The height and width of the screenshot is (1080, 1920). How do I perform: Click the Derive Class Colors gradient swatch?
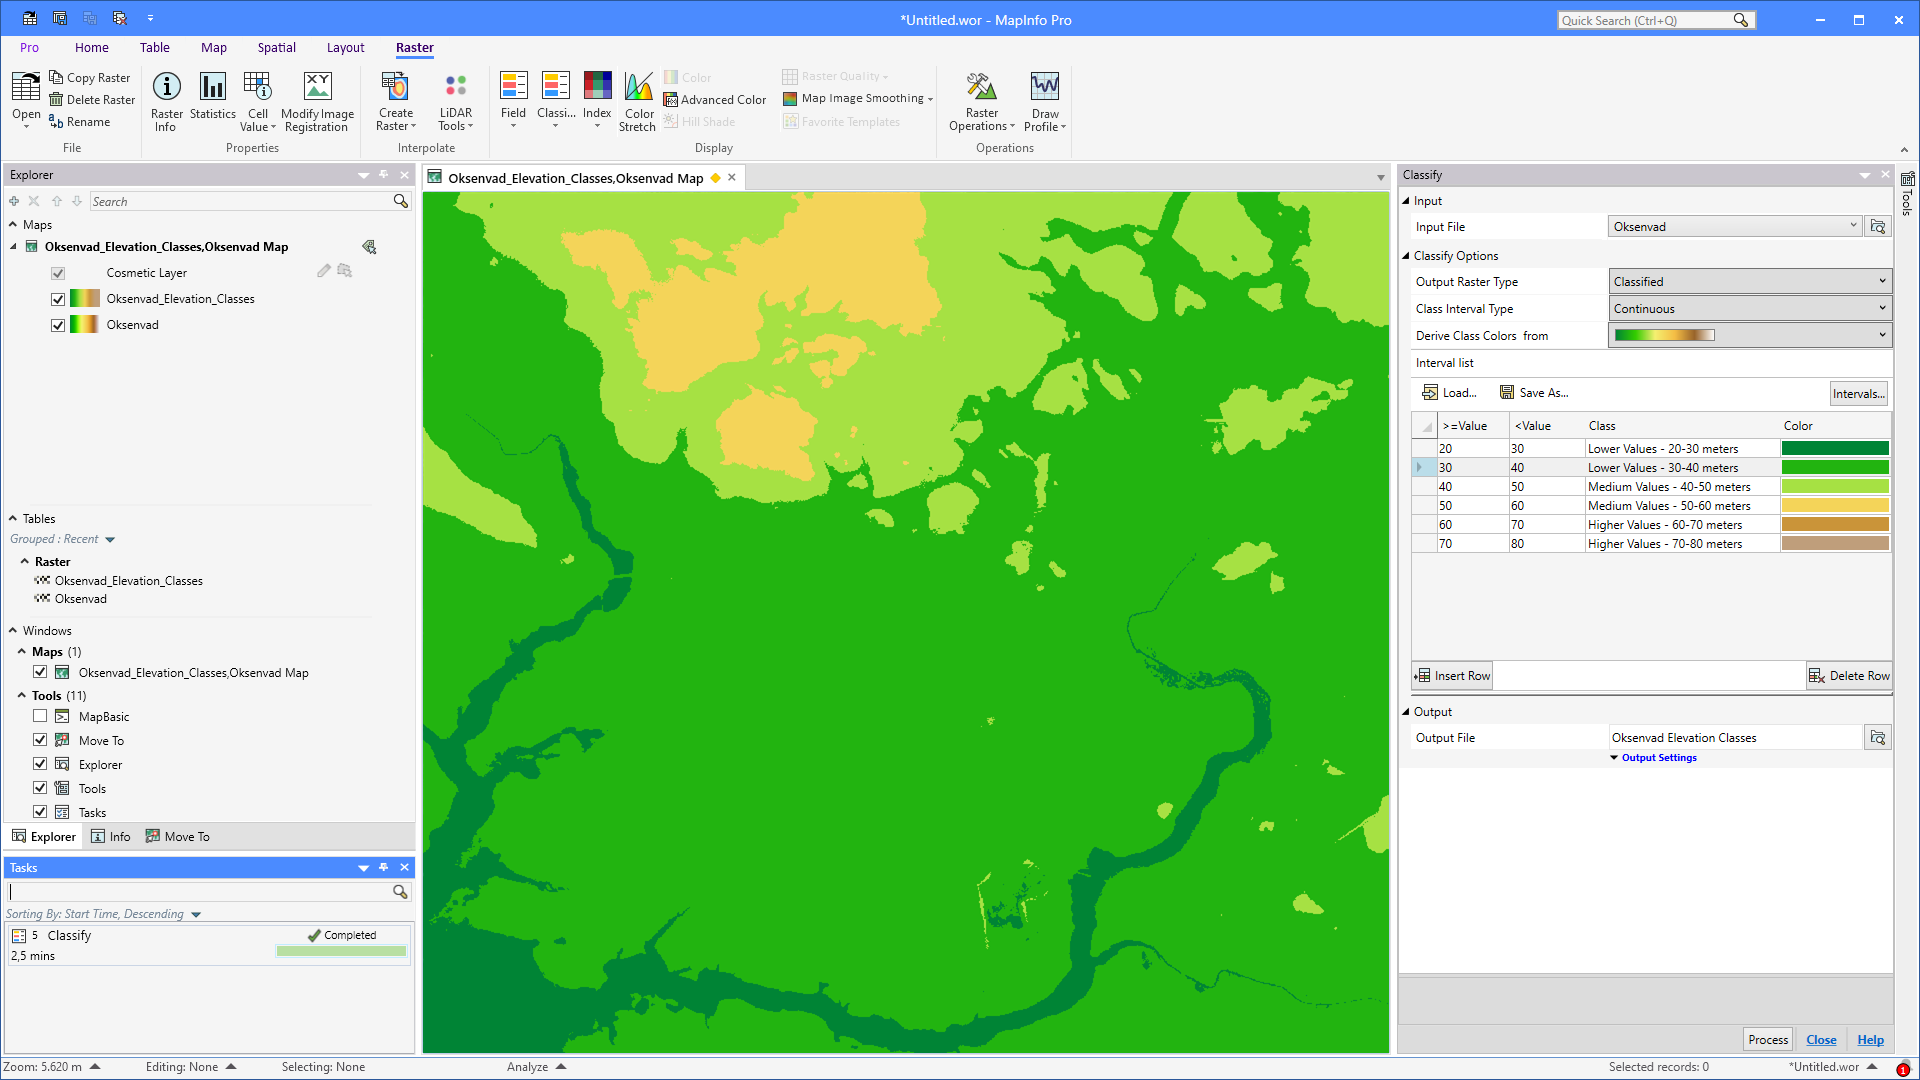click(x=1663, y=335)
